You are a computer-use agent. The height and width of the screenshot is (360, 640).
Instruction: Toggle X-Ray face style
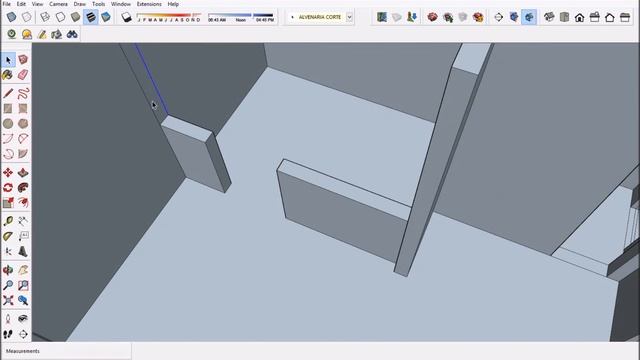point(11,17)
